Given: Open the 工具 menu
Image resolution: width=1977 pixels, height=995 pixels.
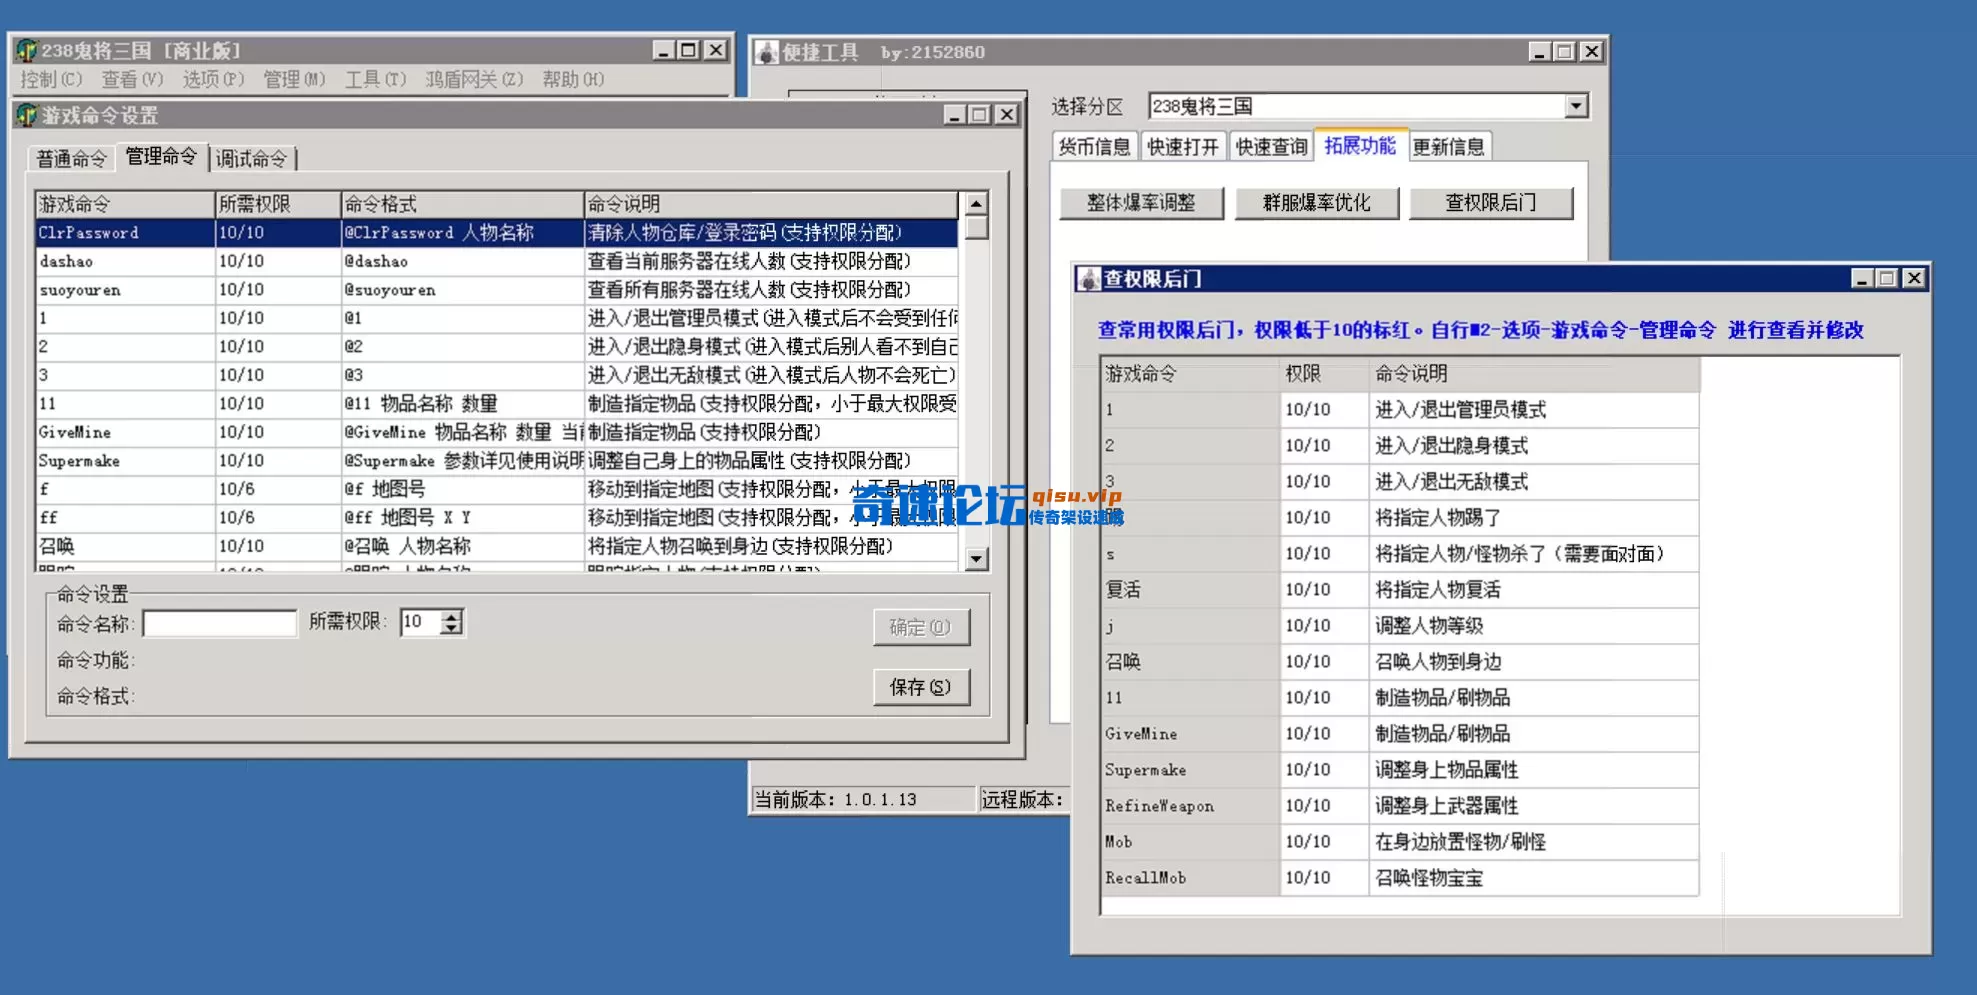Looking at the screenshot, I should click(x=375, y=79).
